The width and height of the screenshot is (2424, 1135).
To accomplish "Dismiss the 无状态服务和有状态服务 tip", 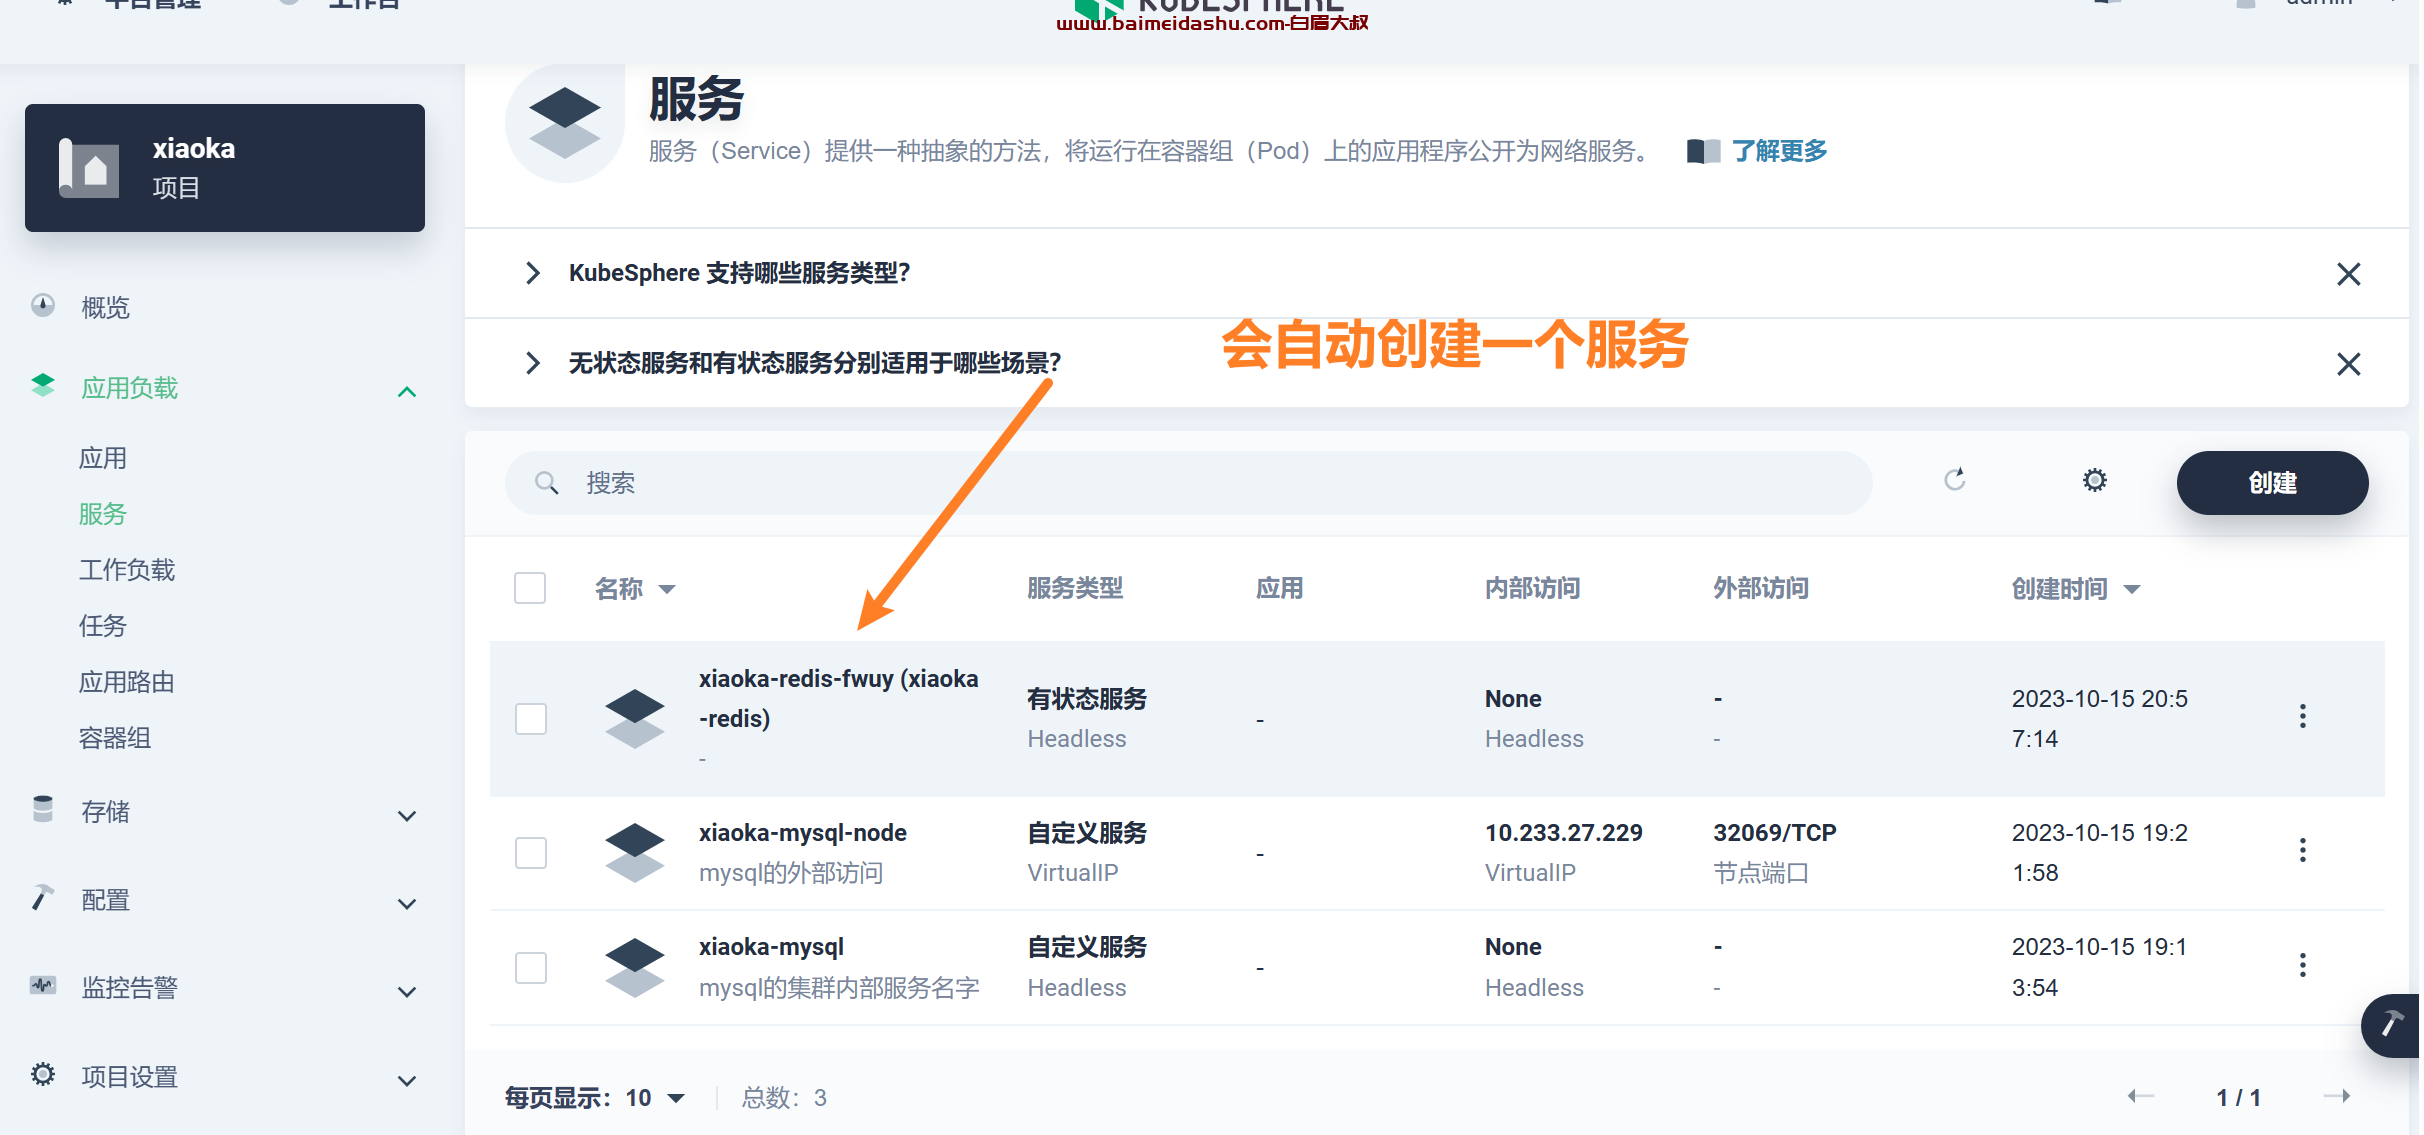I will click(x=2348, y=364).
